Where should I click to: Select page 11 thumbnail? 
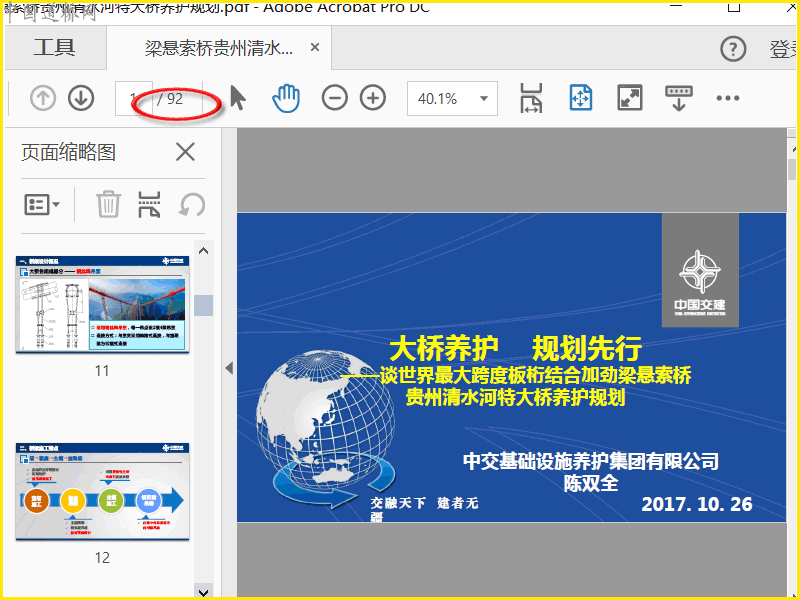click(102, 303)
